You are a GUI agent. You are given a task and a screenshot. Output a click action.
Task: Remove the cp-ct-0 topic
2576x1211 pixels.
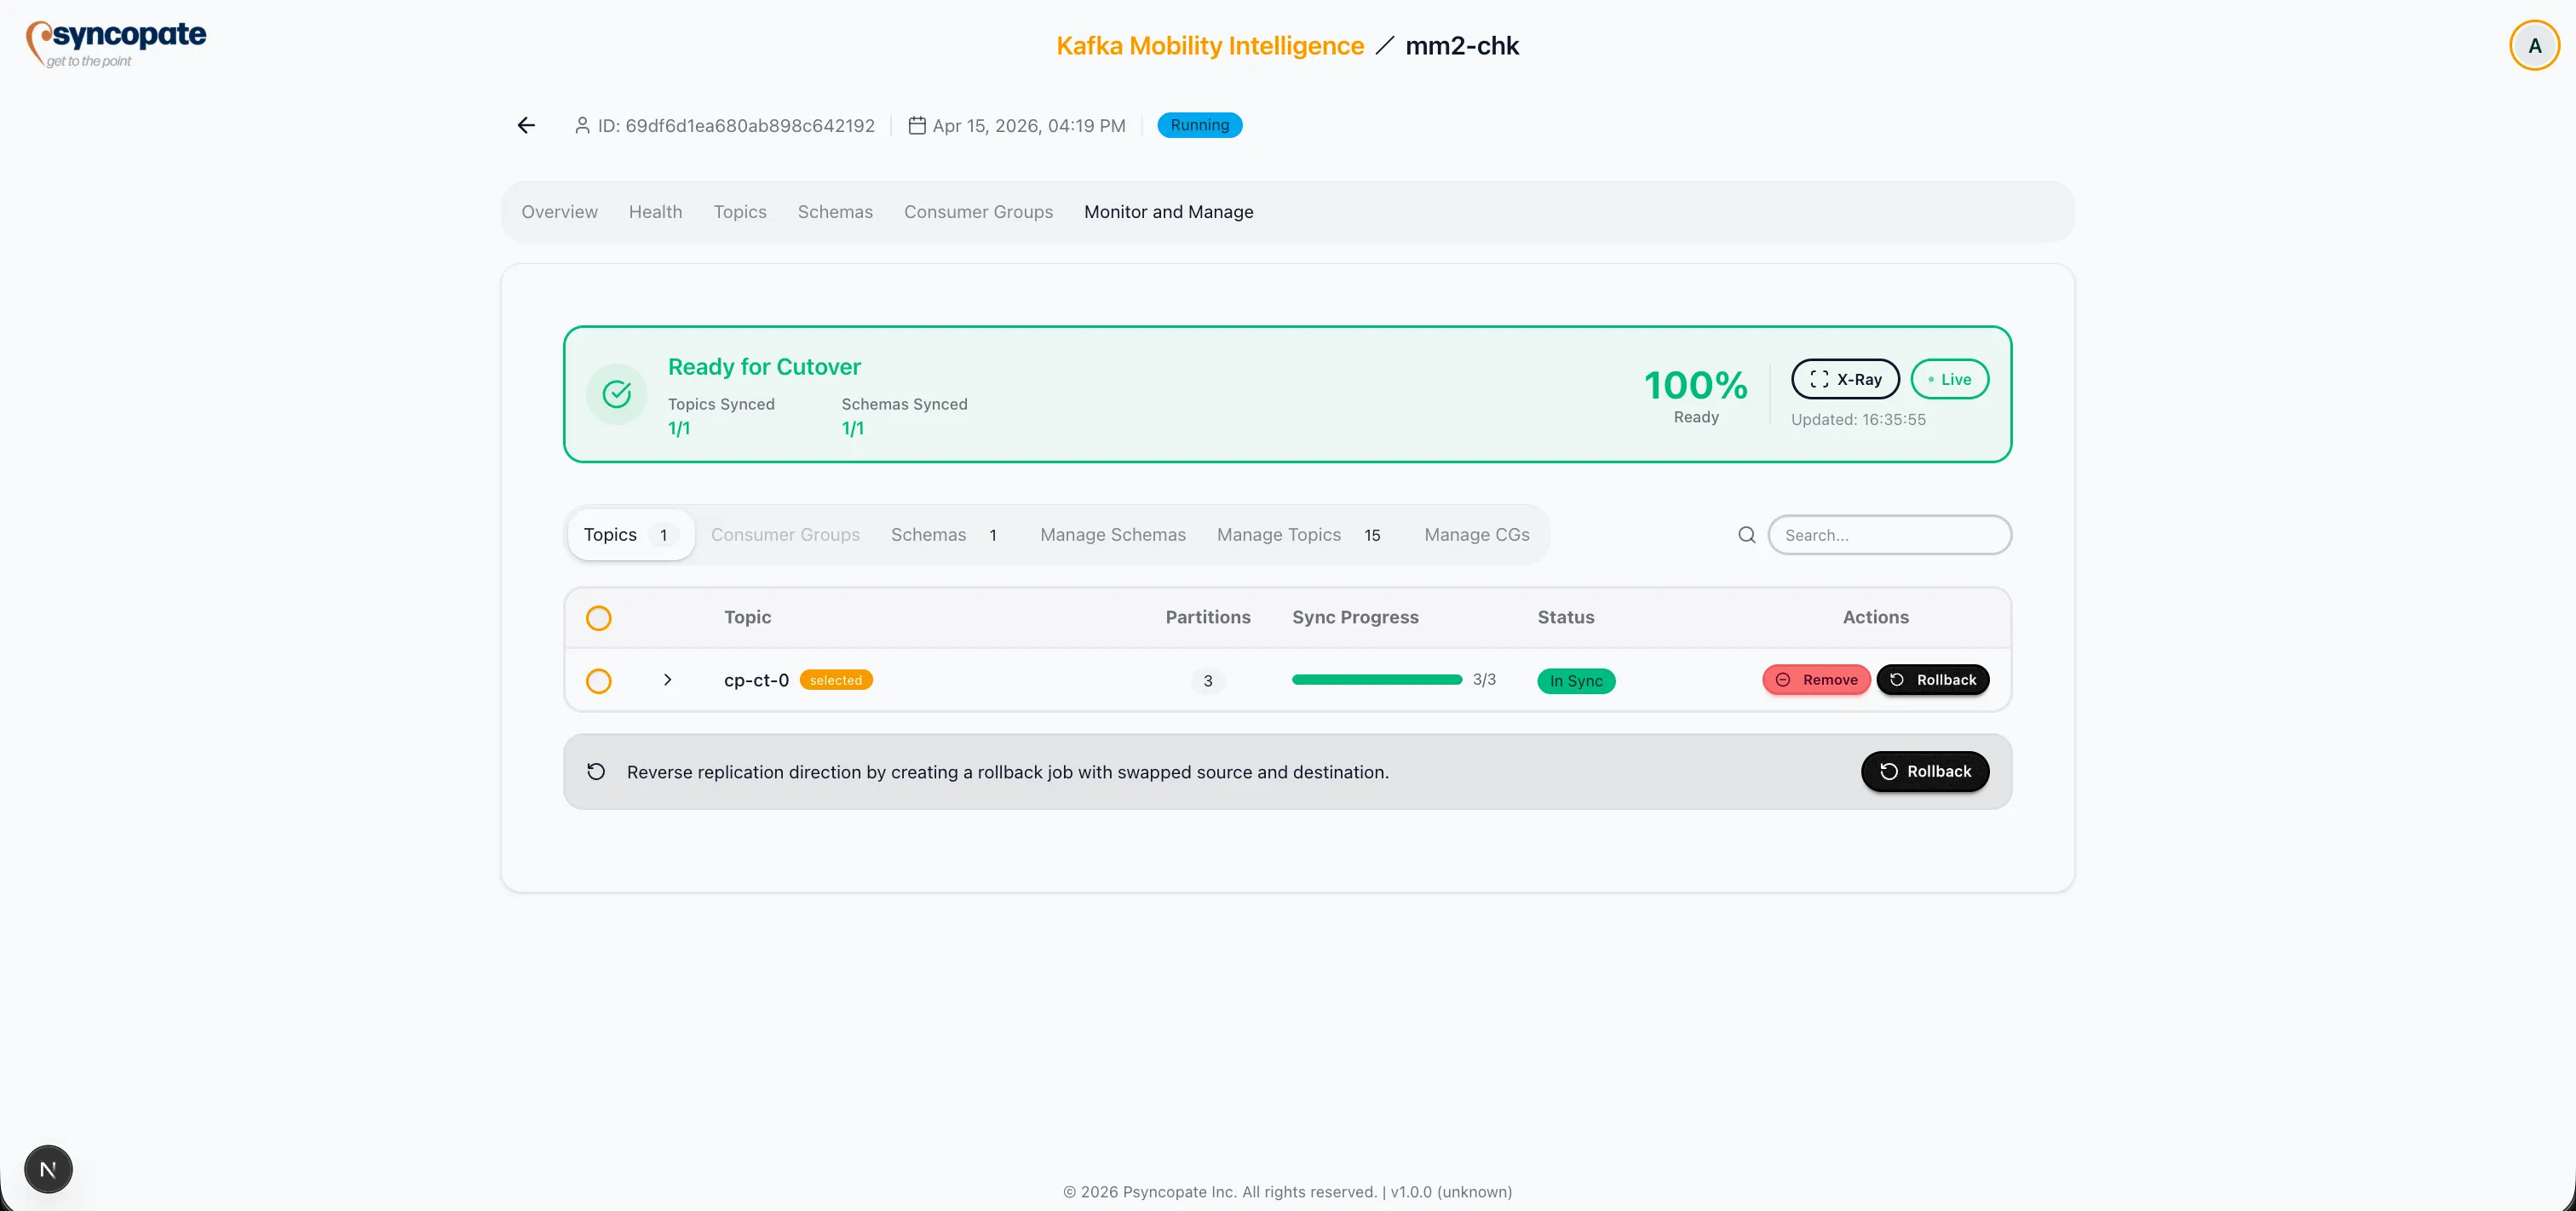[1815, 680]
